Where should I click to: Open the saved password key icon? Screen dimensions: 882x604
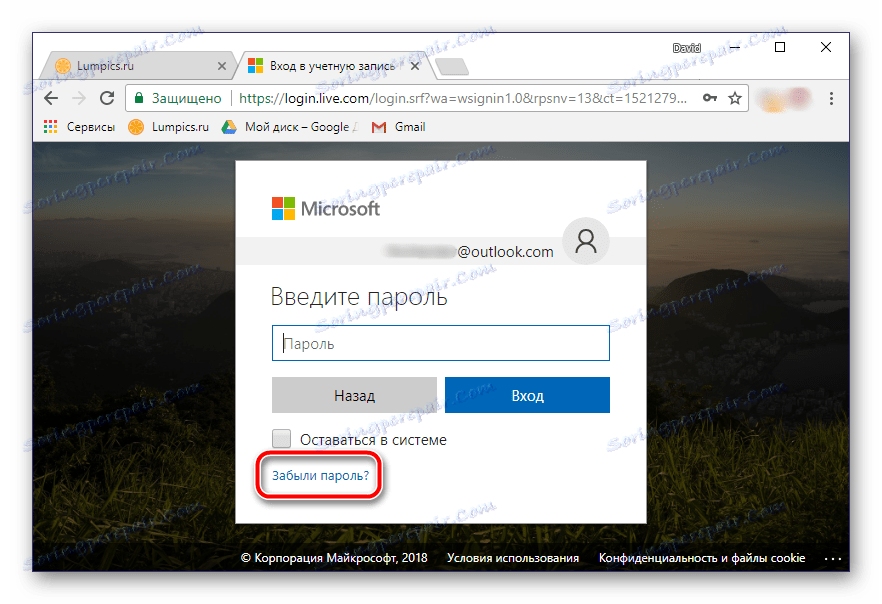(710, 98)
